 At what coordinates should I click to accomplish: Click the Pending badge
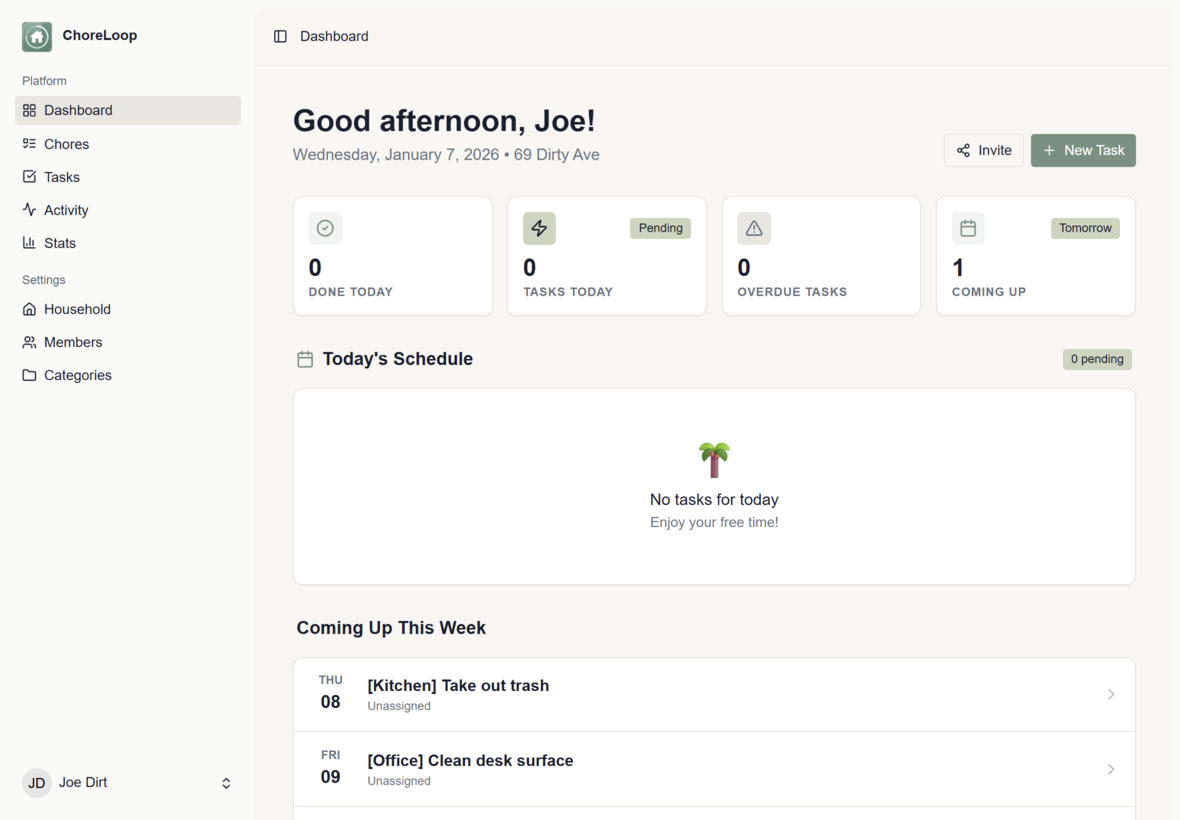point(661,228)
